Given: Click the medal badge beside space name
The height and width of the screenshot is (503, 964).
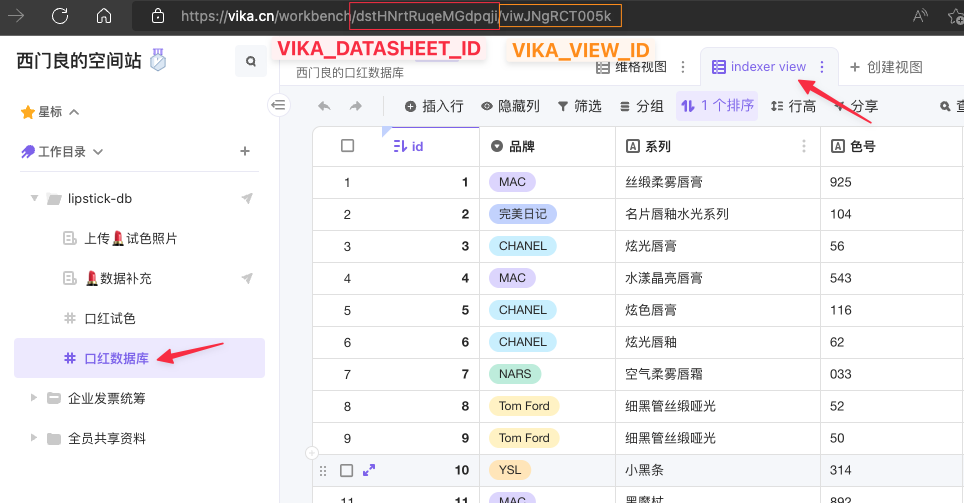Looking at the screenshot, I should [158, 60].
